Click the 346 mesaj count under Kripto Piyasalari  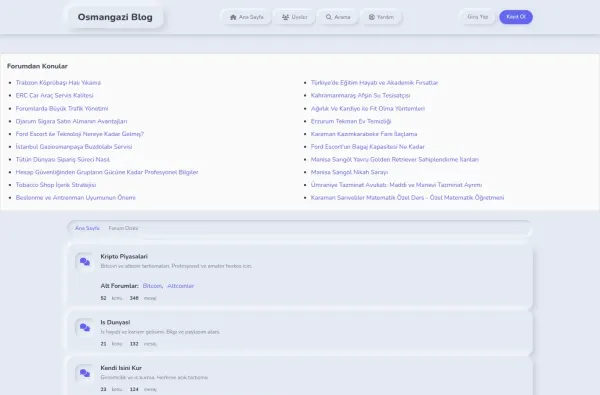click(x=143, y=298)
